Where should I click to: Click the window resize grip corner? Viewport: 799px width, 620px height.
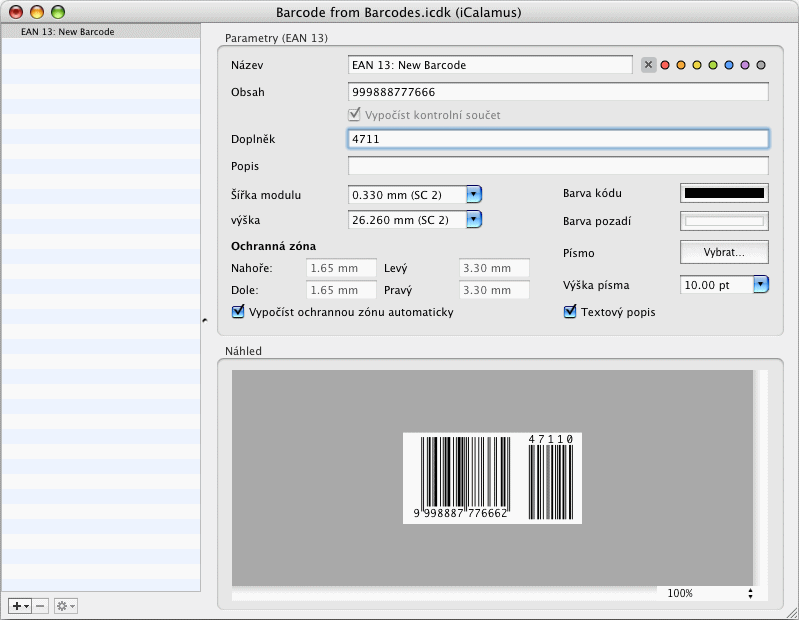tap(792, 614)
